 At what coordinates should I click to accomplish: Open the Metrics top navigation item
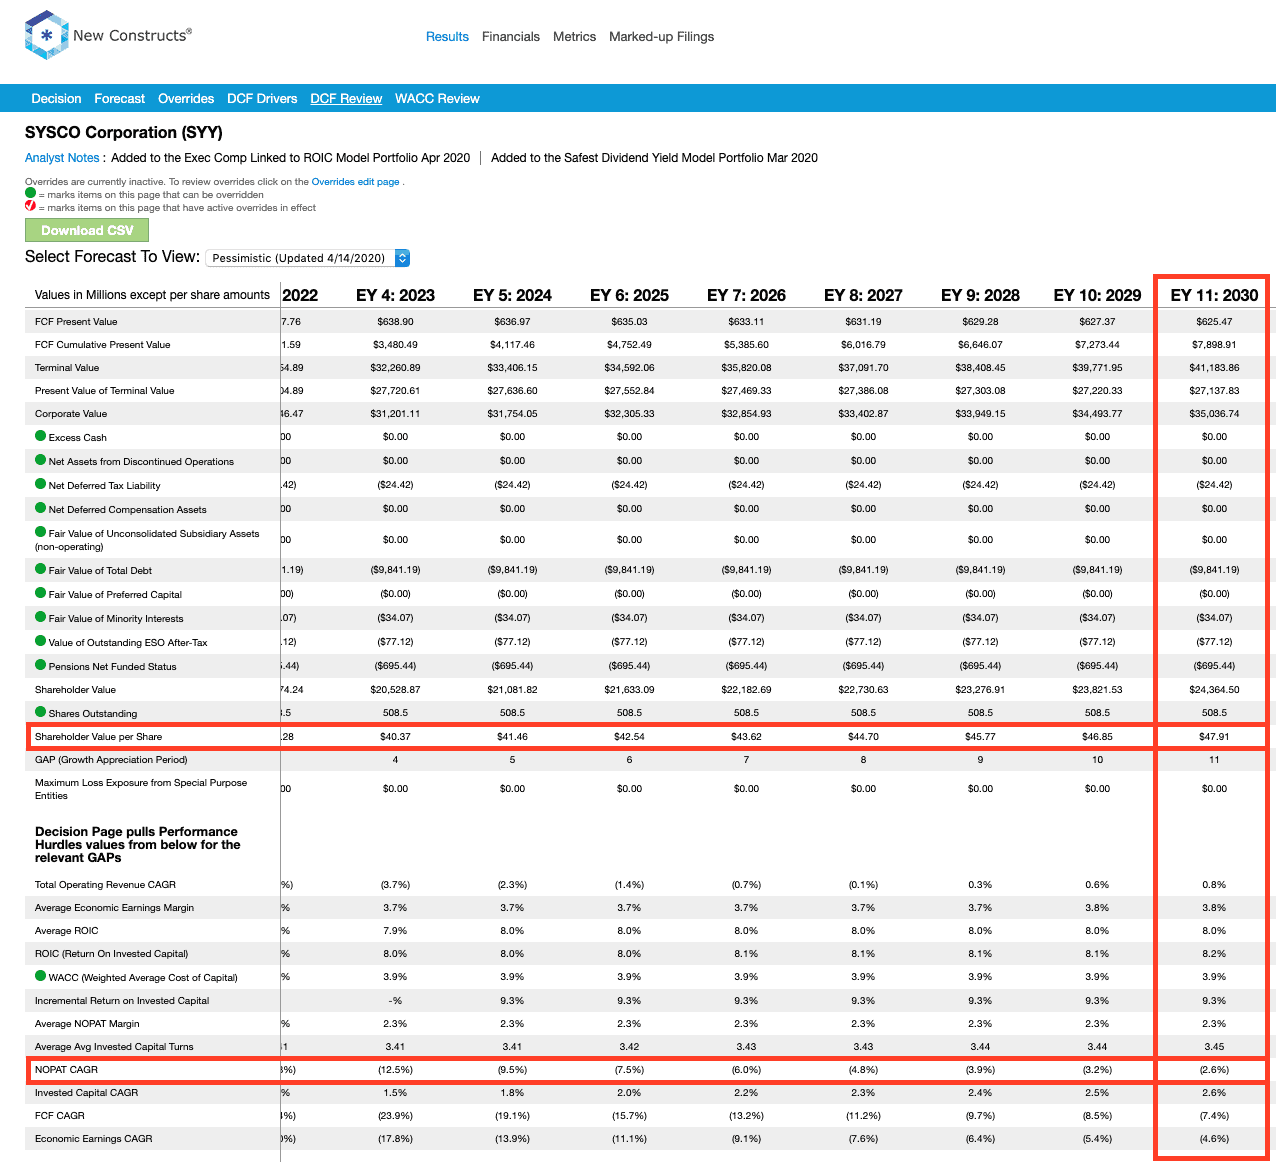574,36
